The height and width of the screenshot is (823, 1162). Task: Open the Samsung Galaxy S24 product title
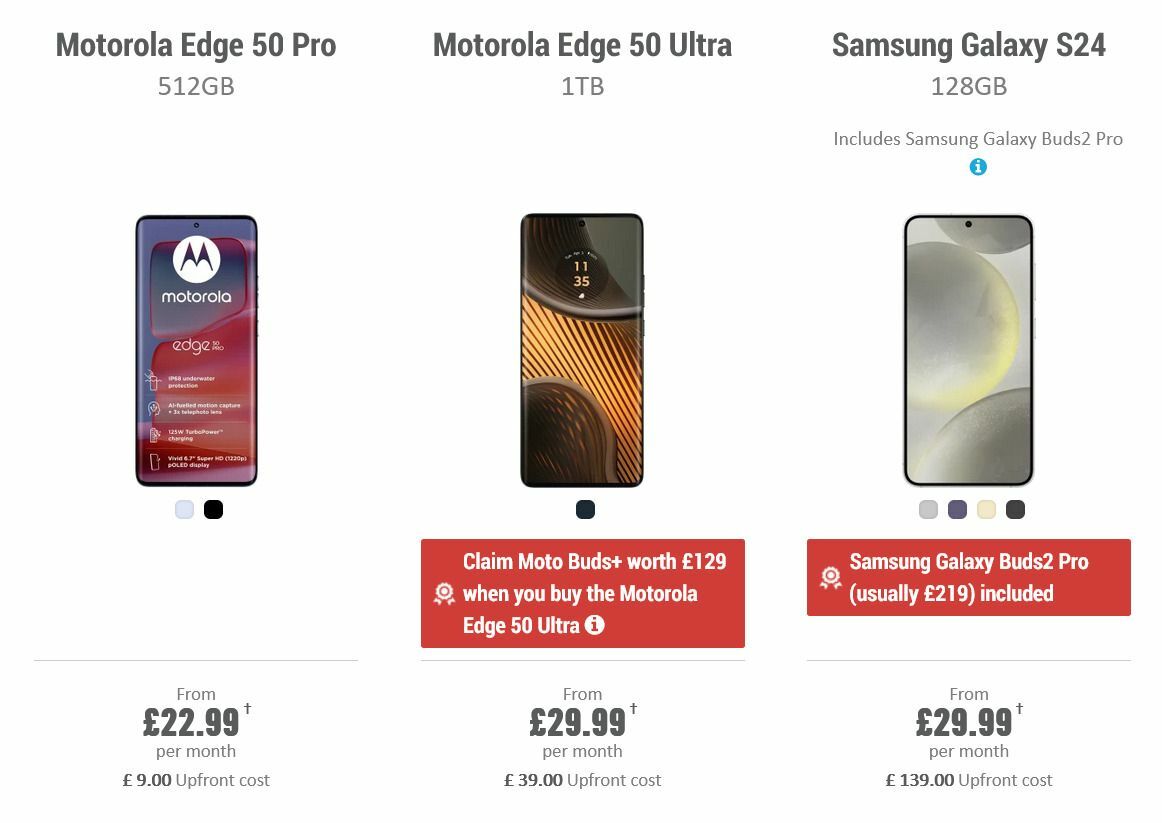point(968,45)
